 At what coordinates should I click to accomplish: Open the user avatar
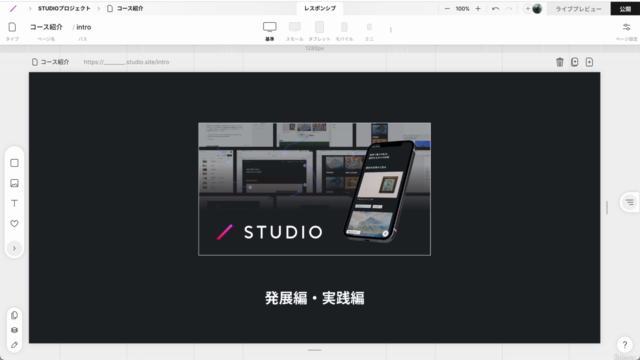pyautogui.click(x=537, y=9)
